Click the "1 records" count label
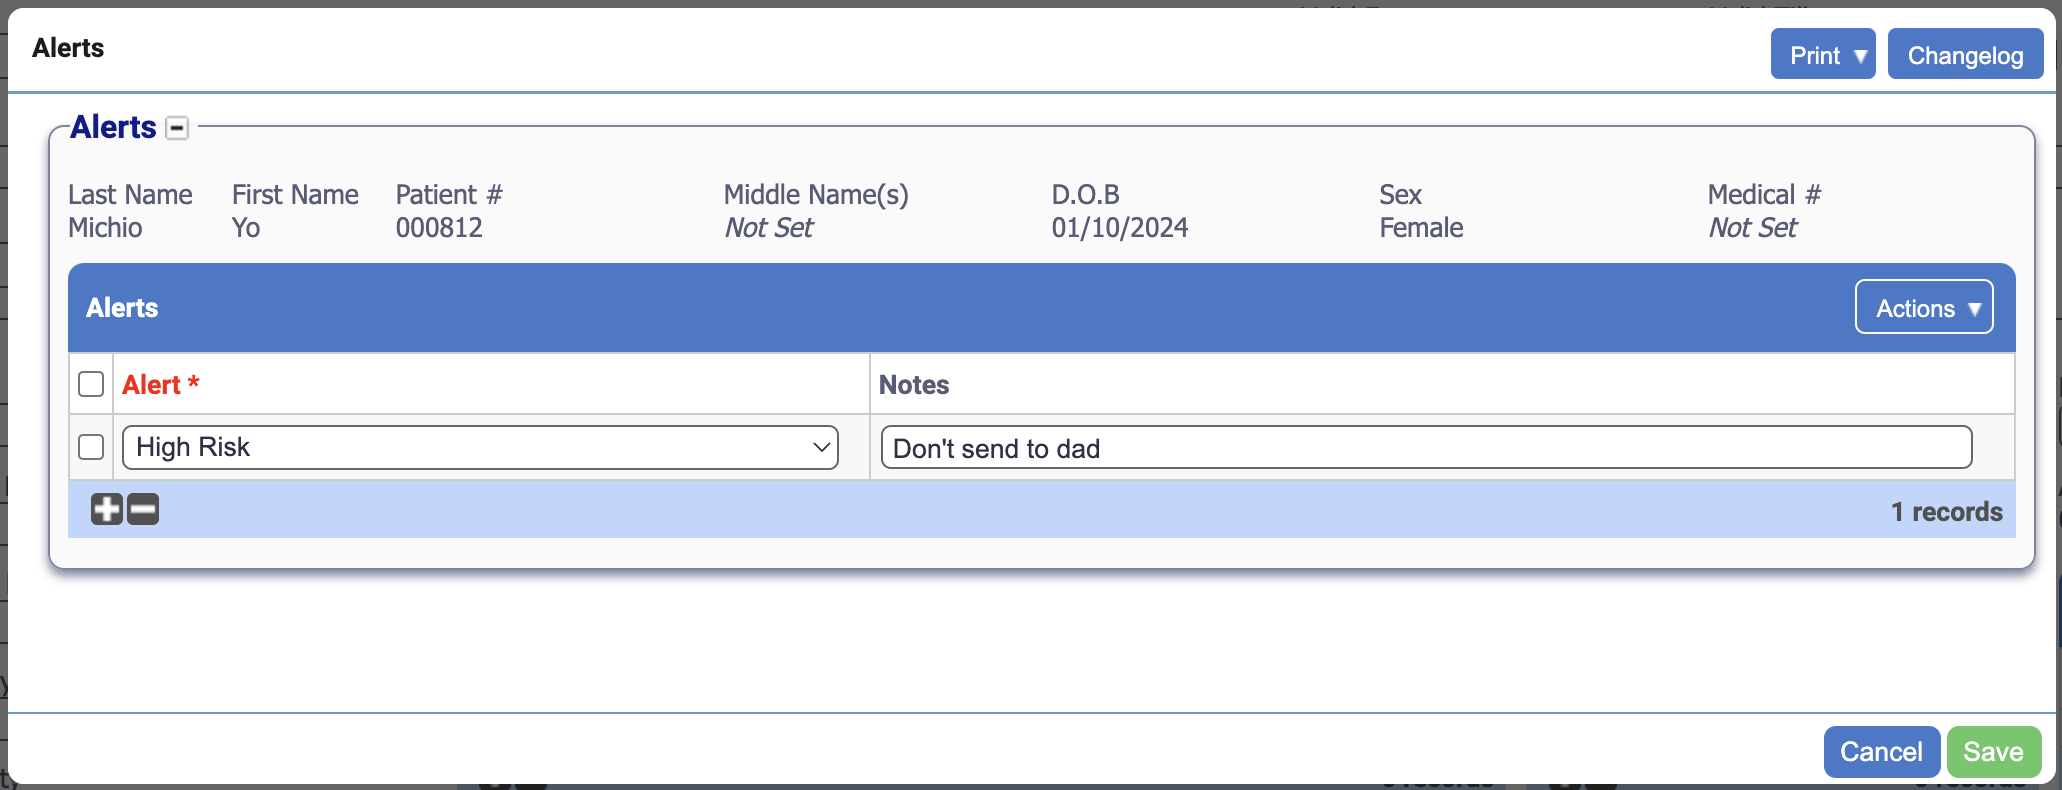This screenshot has width=2062, height=790. [1946, 512]
